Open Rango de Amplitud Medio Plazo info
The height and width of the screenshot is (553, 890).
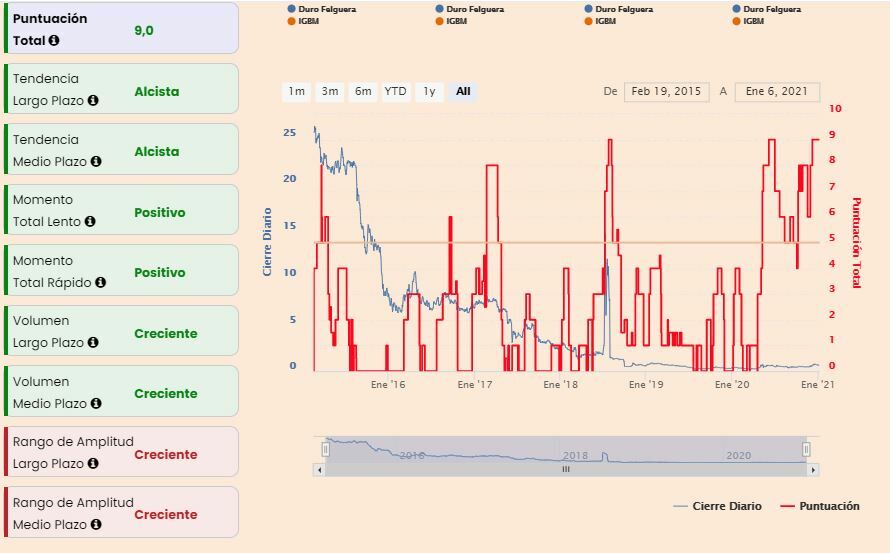[96, 524]
